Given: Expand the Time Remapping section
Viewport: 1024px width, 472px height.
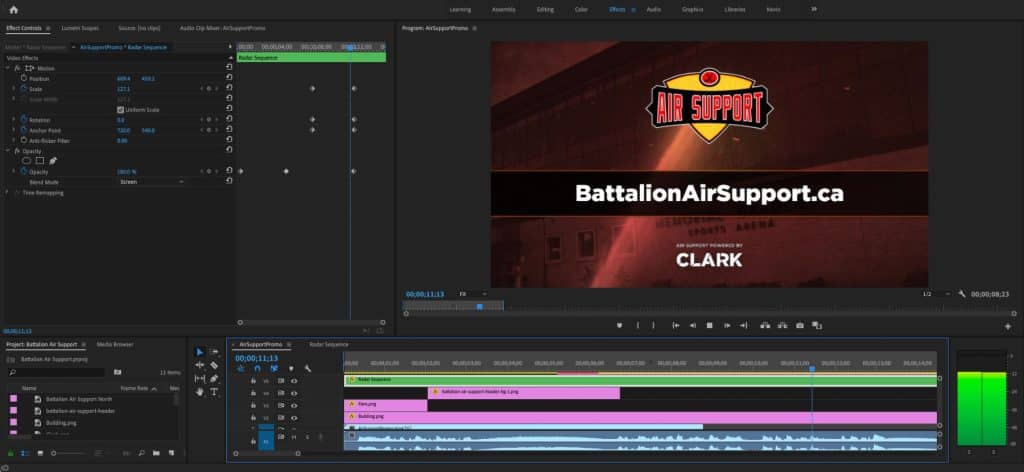Looking at the screenshot, I should [x=8, y=193].
